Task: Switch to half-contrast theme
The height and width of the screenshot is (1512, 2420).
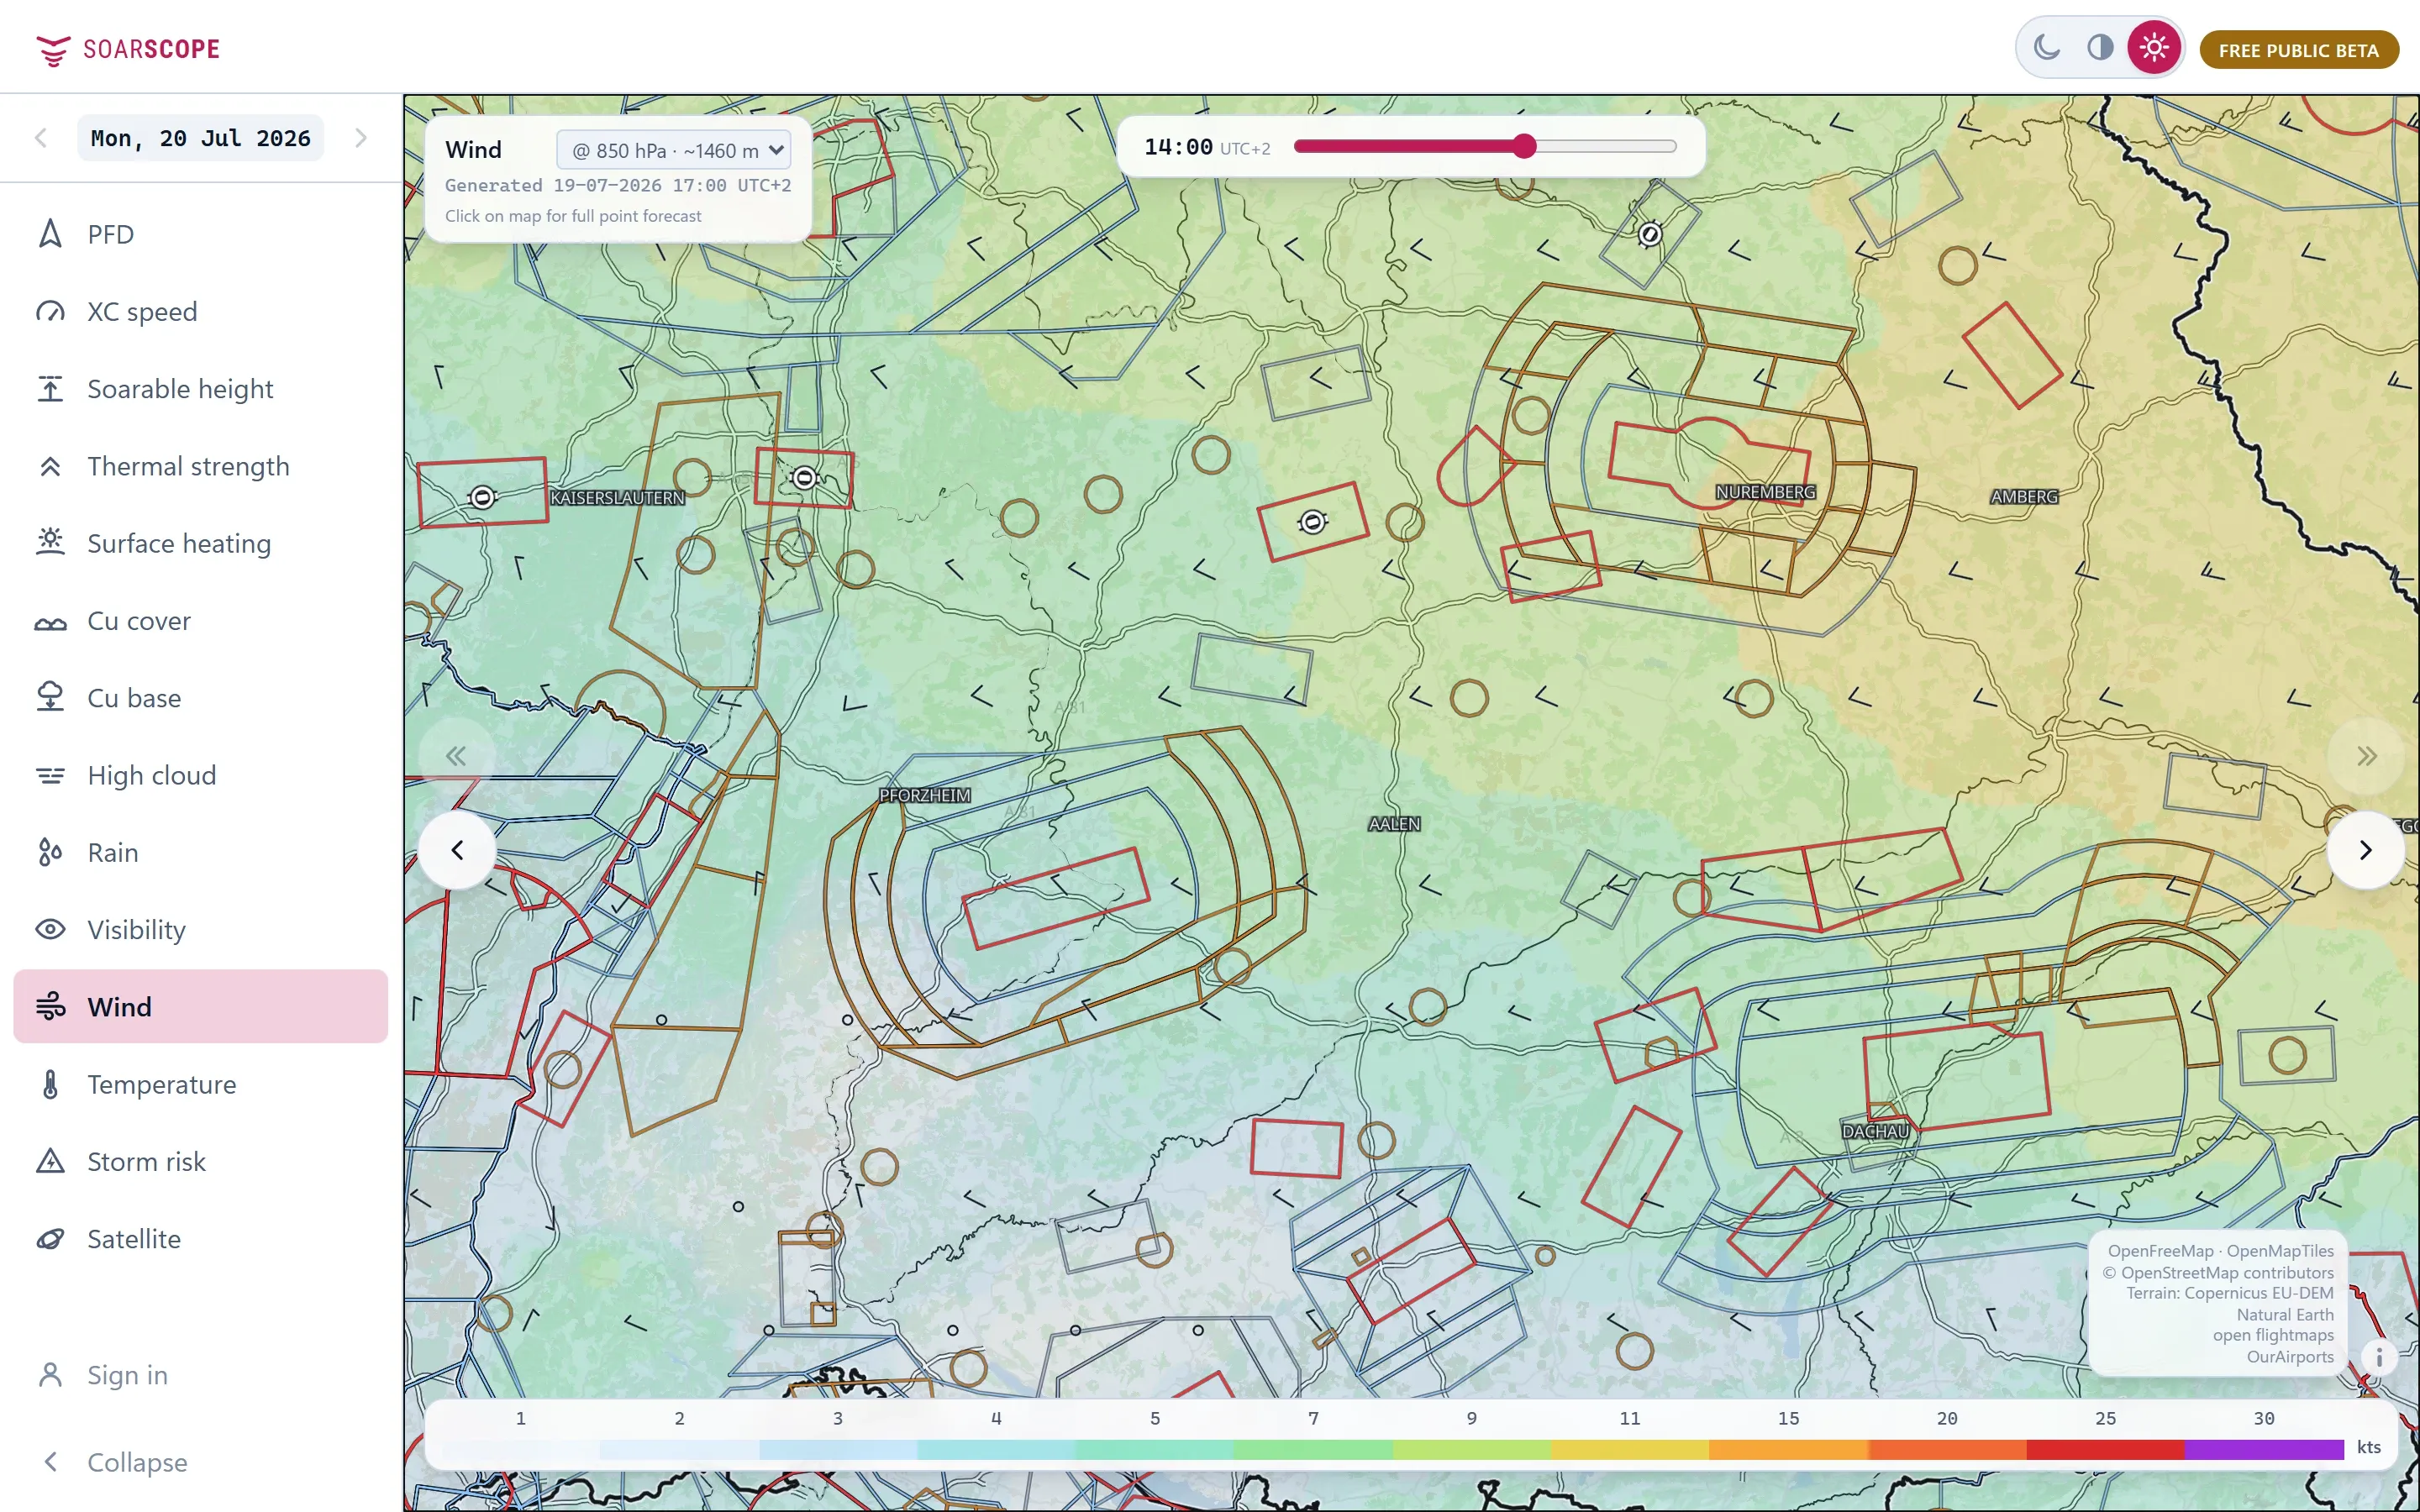Action: click(2100, 48)
